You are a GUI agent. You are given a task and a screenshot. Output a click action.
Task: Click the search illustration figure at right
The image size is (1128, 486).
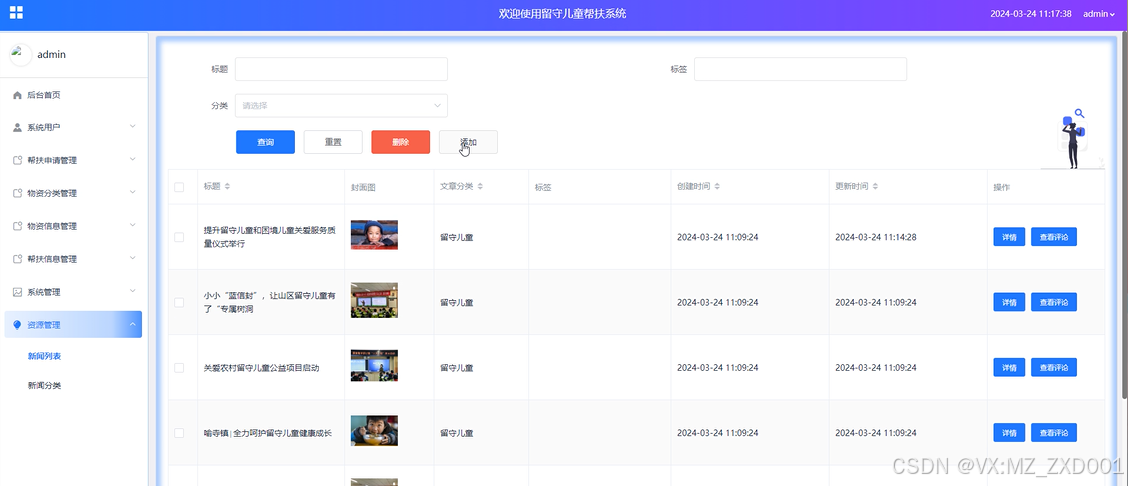1073,139
